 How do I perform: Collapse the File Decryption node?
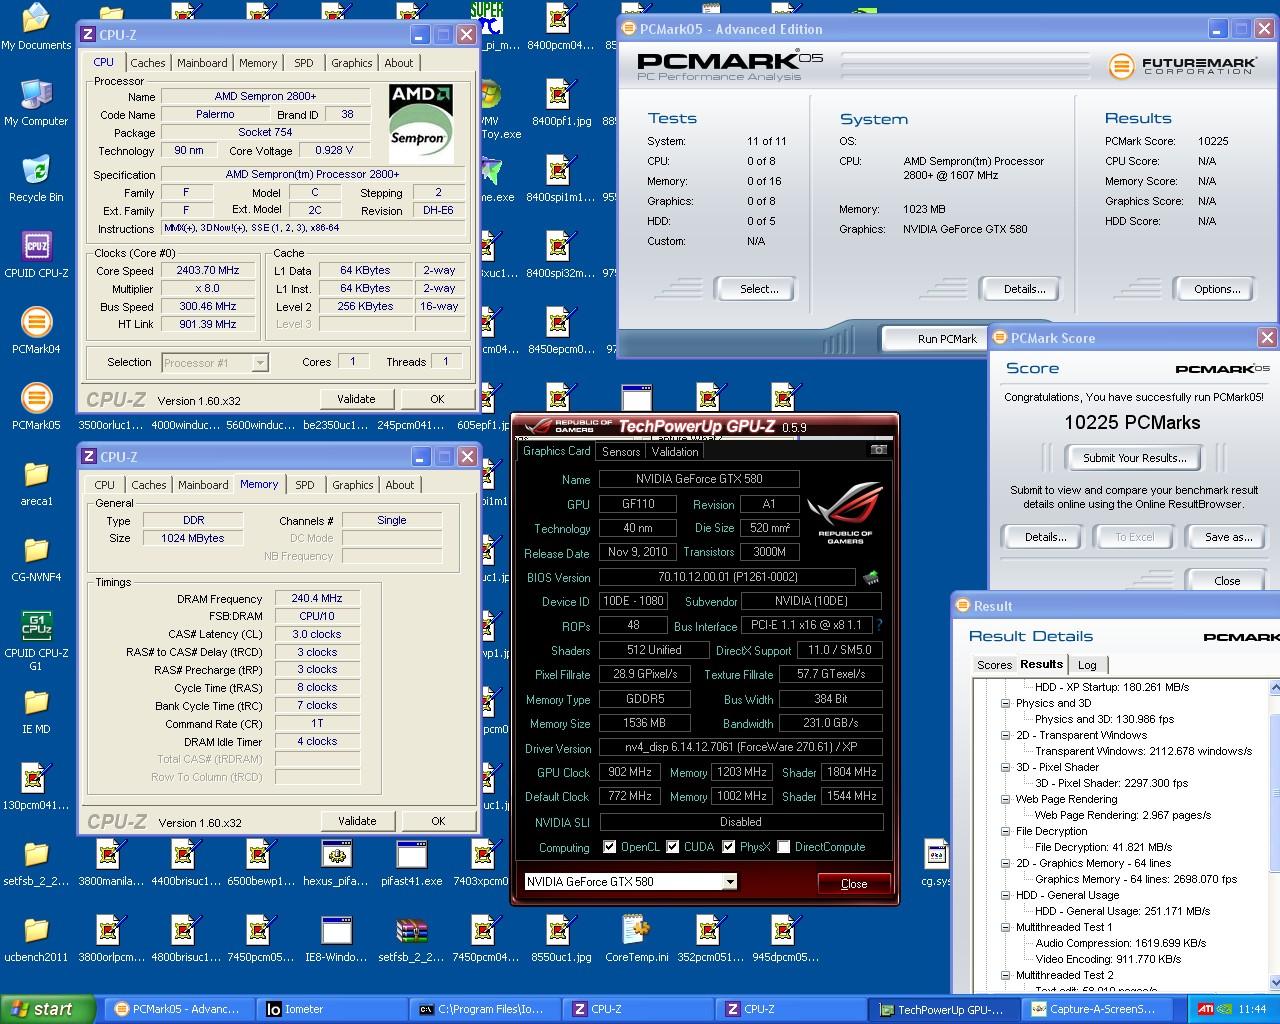1005,831
